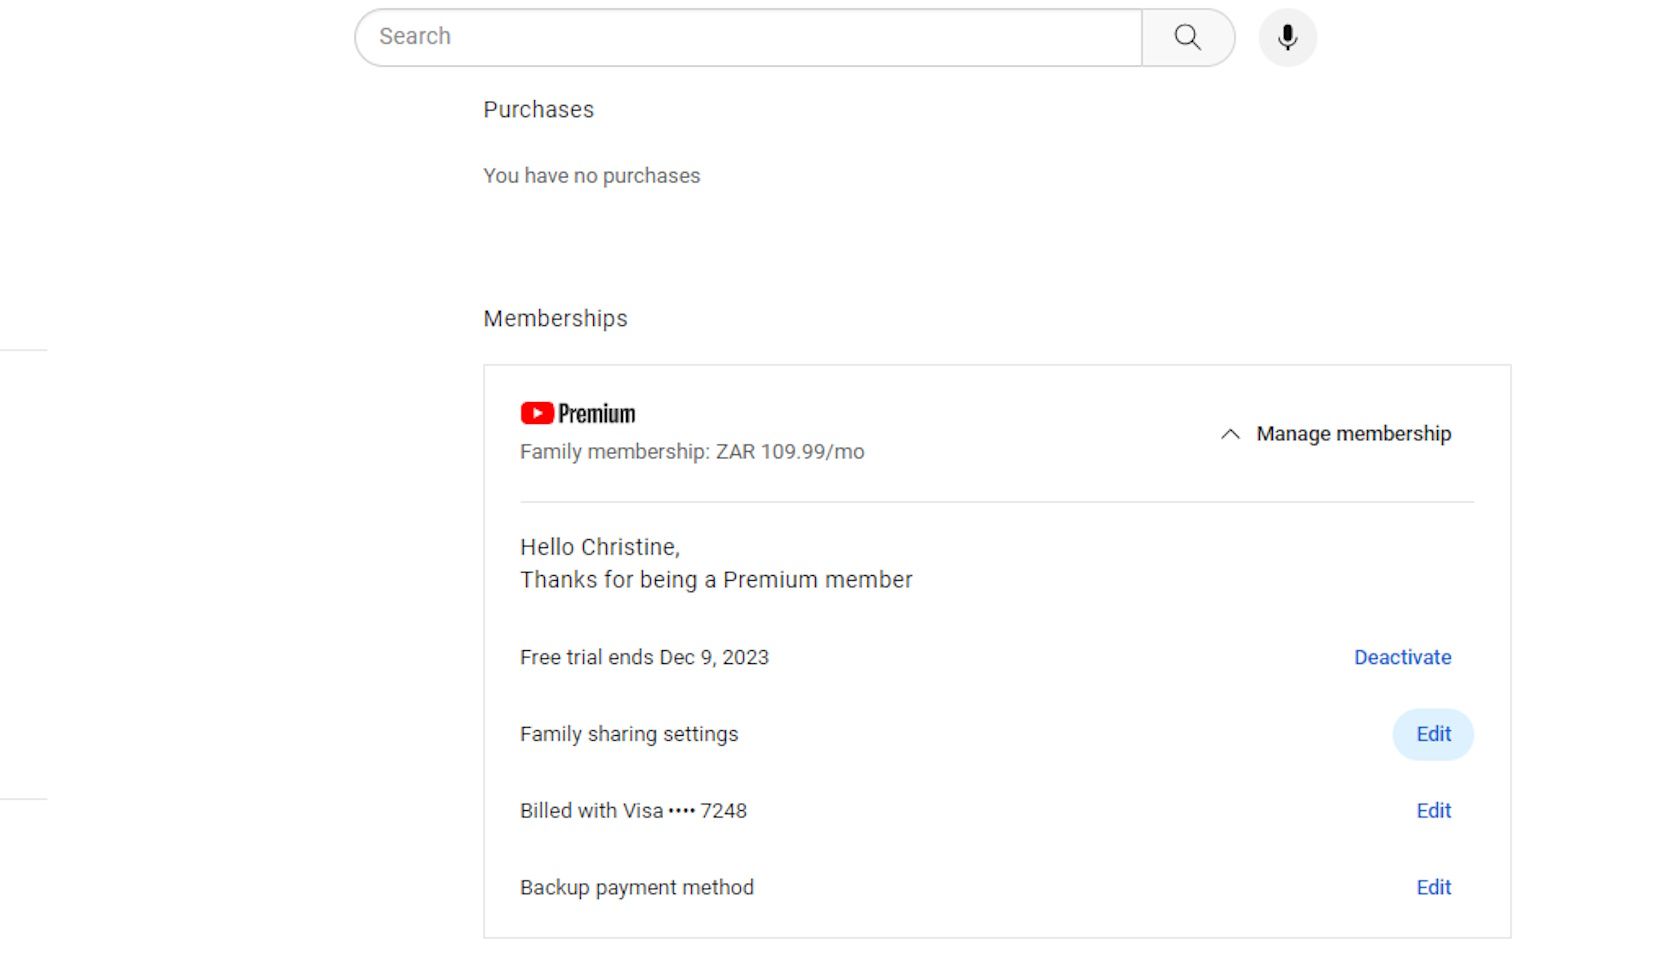Click the YouTube Premium logo
Screen dimensions: 1680x973
(x=577, y=412)
